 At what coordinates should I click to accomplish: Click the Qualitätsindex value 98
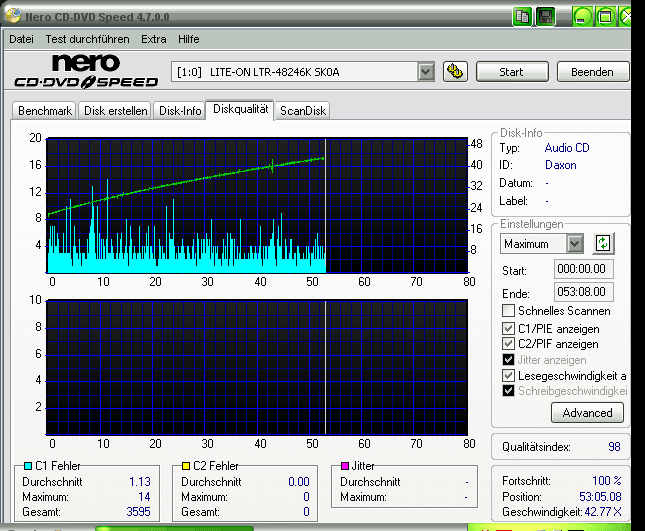tap(614, 447)
